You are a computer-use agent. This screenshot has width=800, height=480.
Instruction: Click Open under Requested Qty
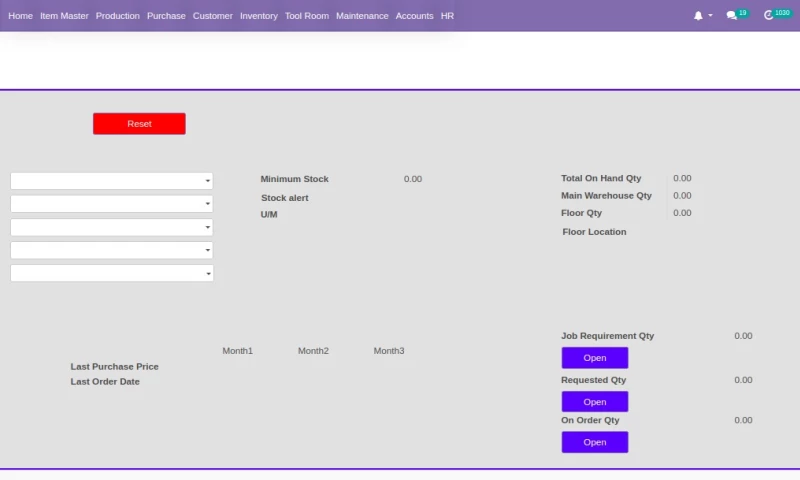click(595, 402)
